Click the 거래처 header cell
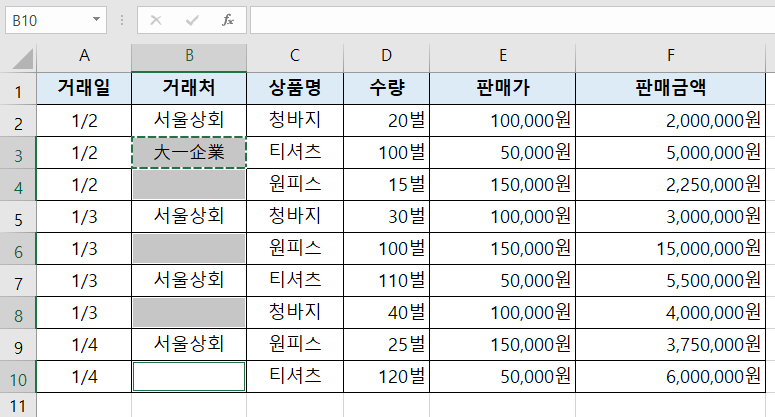This screenshot has height=417, width=775. (189, 88)
